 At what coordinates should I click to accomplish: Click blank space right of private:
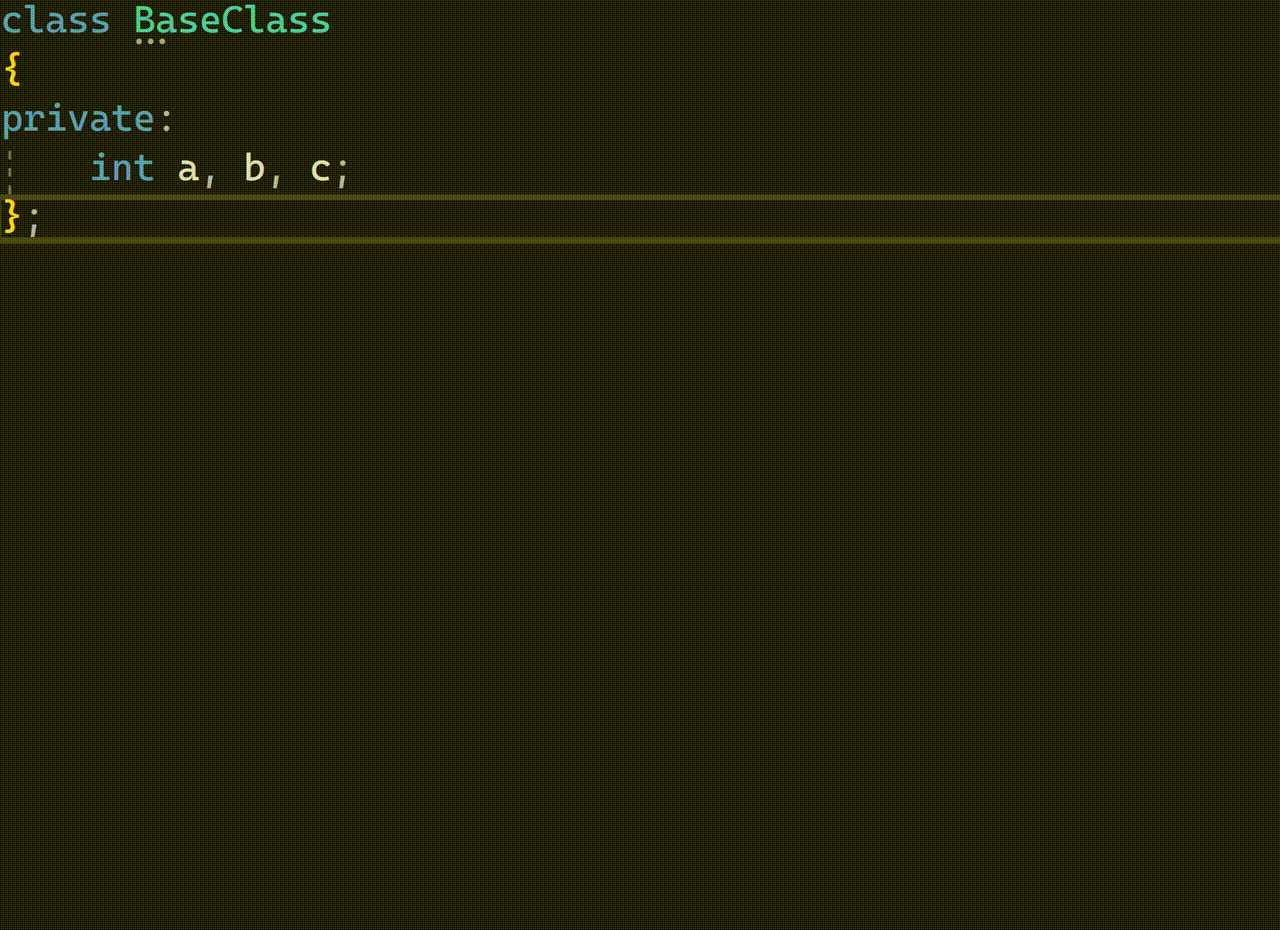coord(700,119)
